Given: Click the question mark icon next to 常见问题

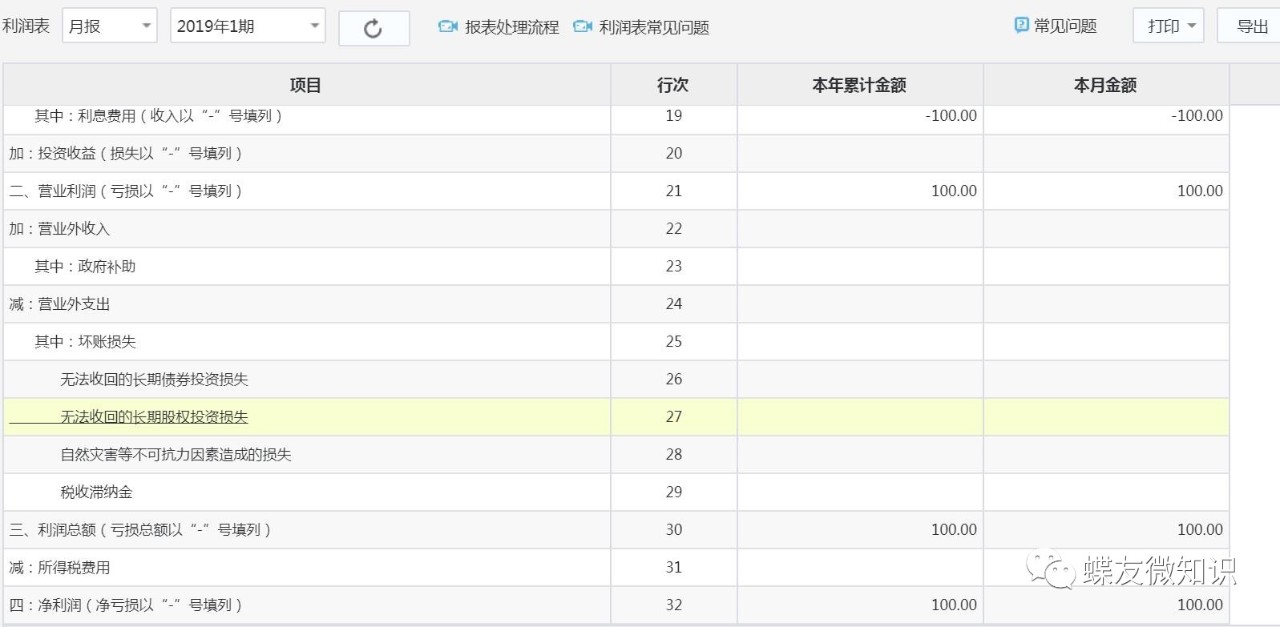Looking at the screenshot, I should [x=1020, y=28].
